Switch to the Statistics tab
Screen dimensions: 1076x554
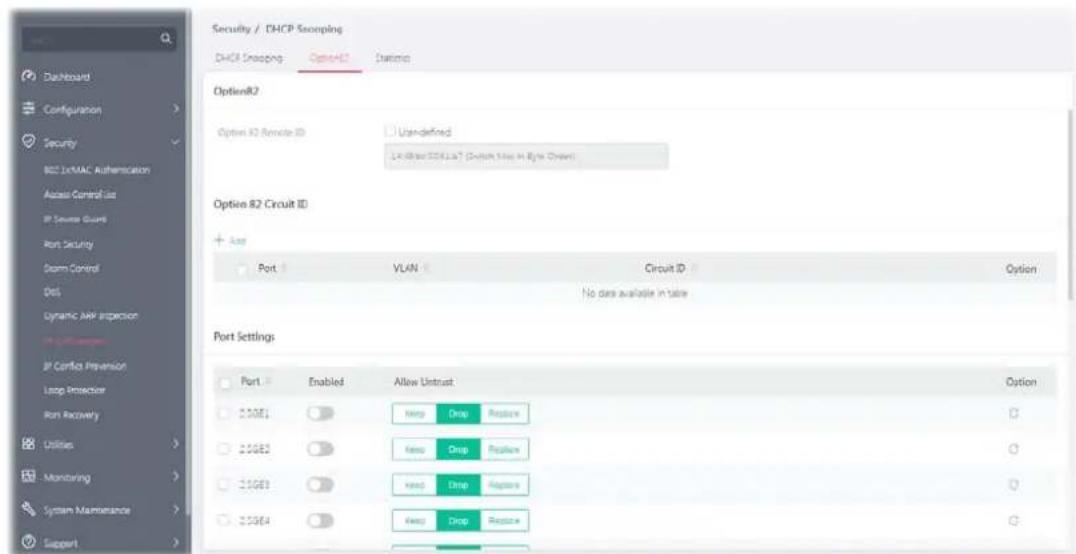point(394,60)
